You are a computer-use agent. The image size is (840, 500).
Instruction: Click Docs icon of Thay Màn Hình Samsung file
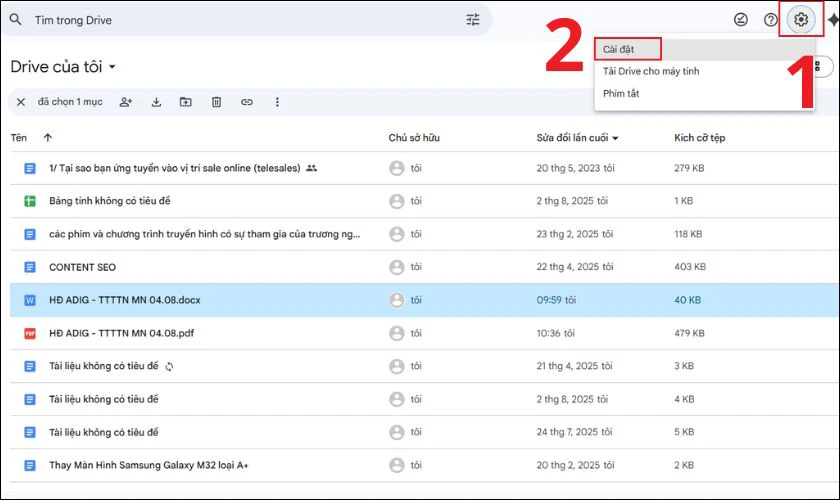30,465
